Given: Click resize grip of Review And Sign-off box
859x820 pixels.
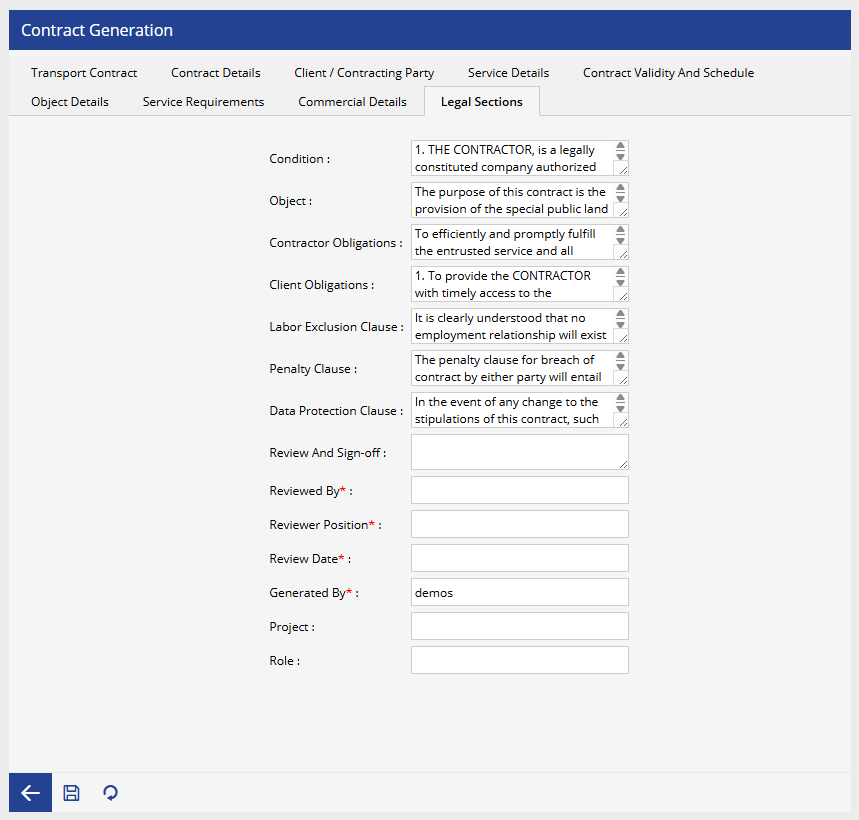Looking at the screenshot, I should pos(623,465).
